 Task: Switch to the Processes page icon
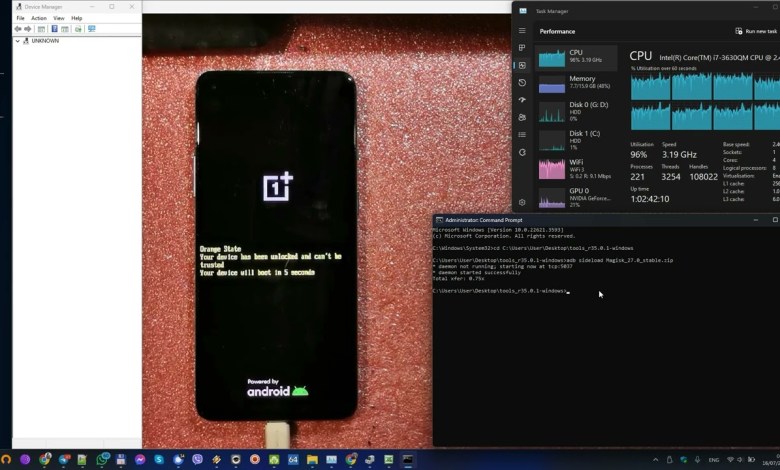(x=522, y=48)
